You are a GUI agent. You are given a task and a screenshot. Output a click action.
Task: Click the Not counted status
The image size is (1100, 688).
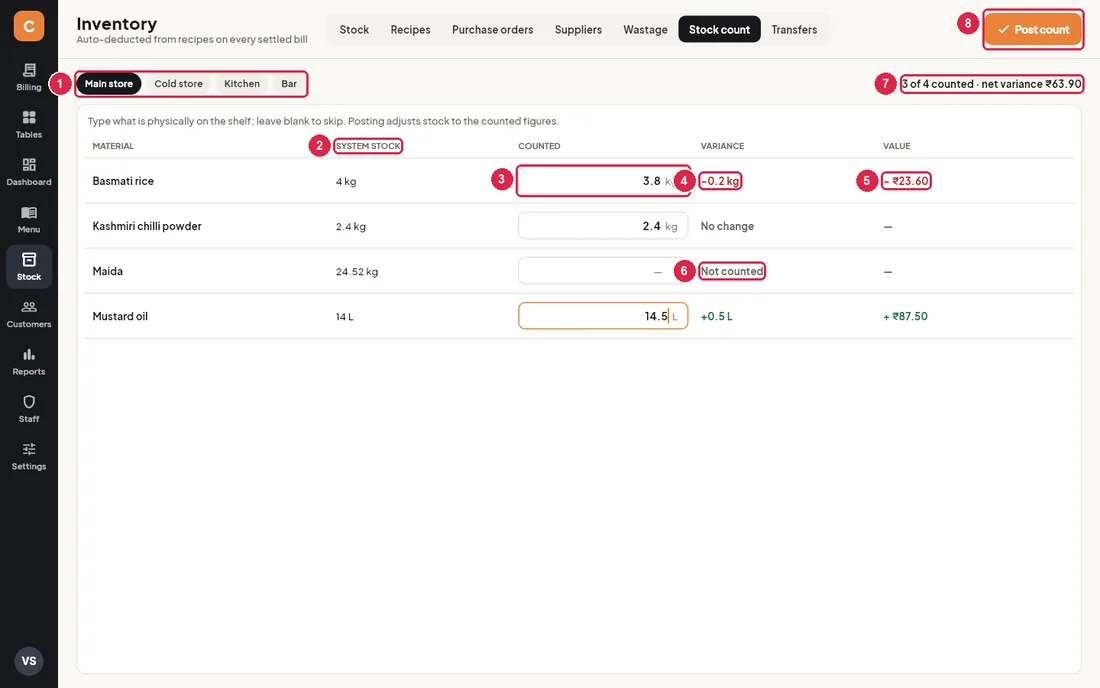coord(732,271)
